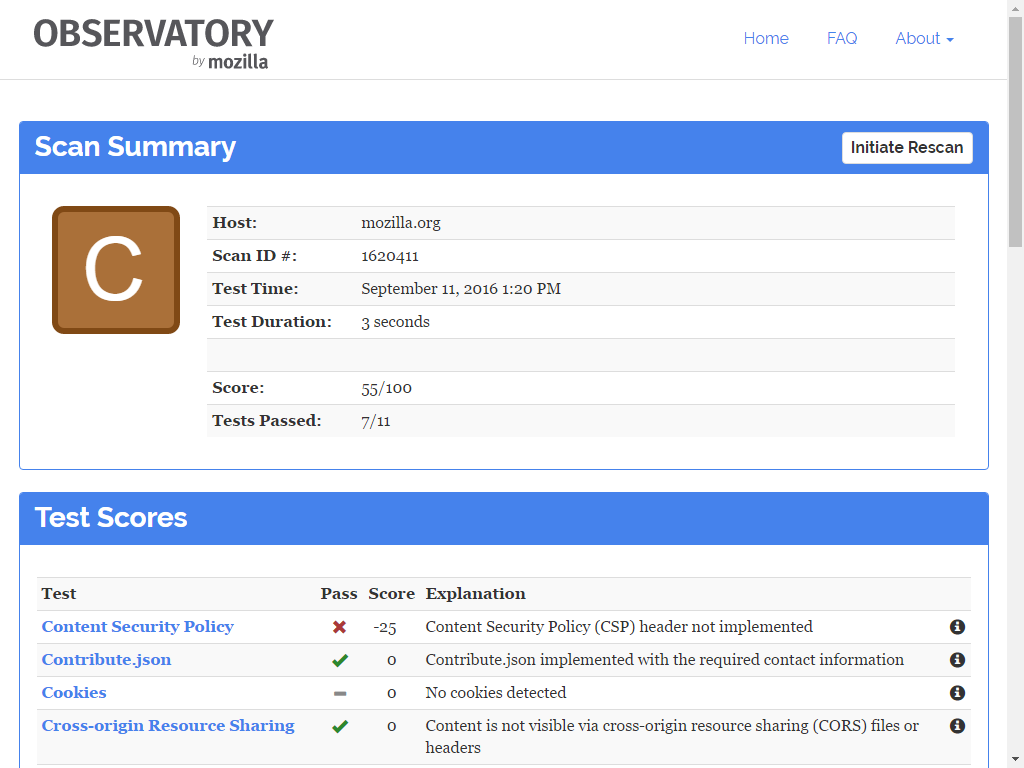The image size is (1024, 768).
Task: Click the green checkmark for Contribute.json
Action: [x=340, y=660]
